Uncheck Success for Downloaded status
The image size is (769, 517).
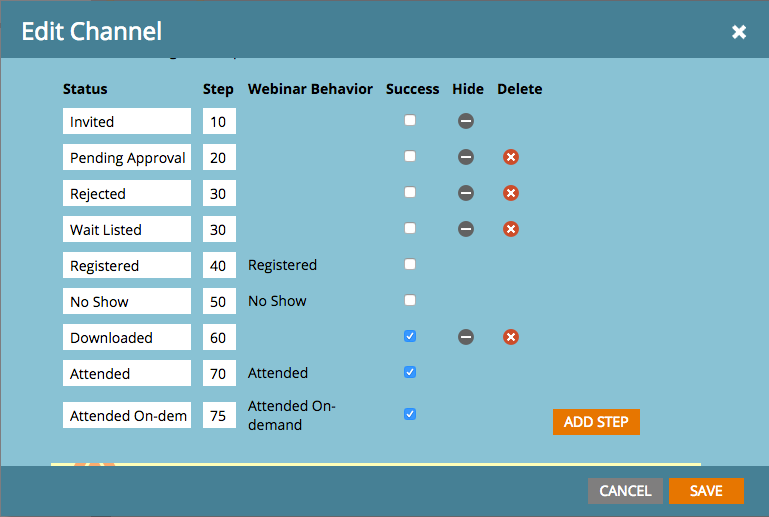pyautogui.click(x=410, y=336)
